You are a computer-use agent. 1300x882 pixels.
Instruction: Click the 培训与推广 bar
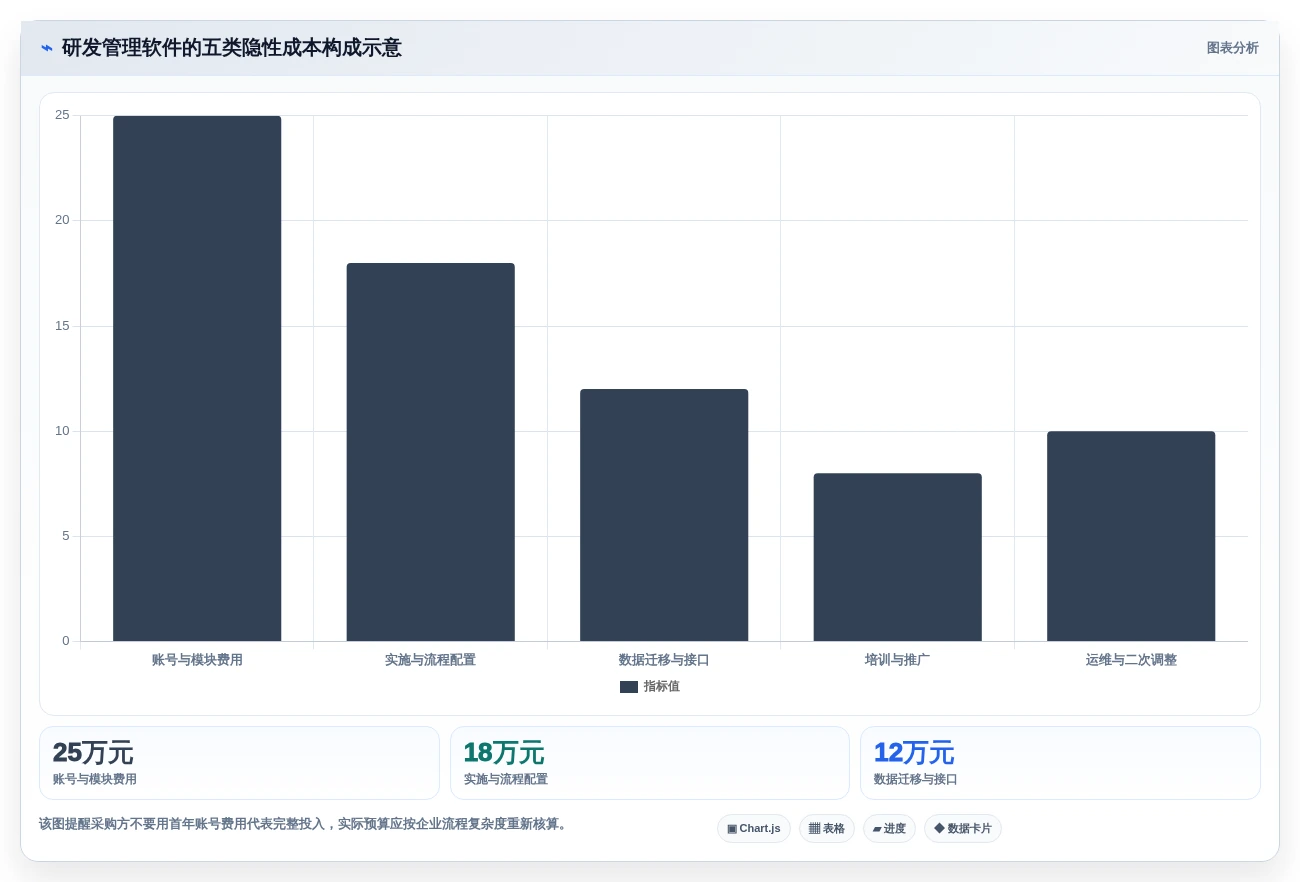point(897,557)
